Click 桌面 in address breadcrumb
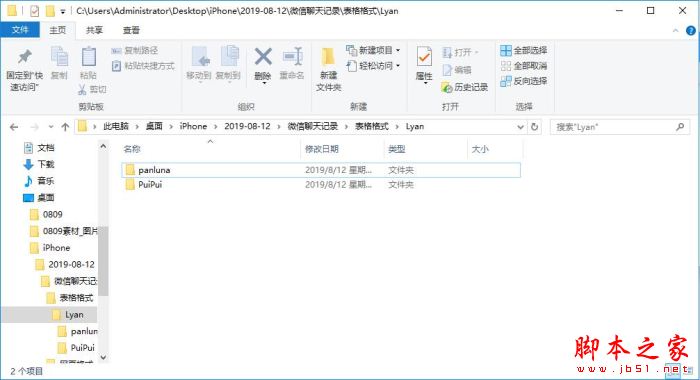Image resolution: width=700 pixels, height=380 pixels. [x=154, y=126]
